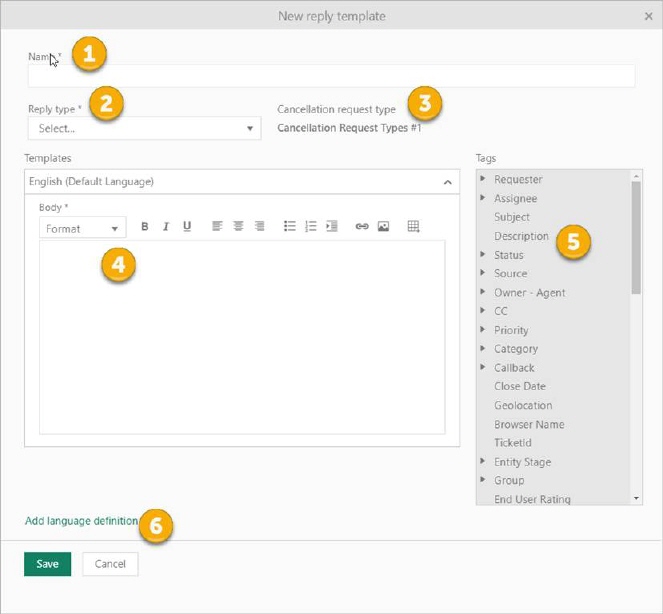Image resolution: width=663 pixels, height=614 pixels.
Task: Toggle bold formatting in body editor
Action: point(145,227)
